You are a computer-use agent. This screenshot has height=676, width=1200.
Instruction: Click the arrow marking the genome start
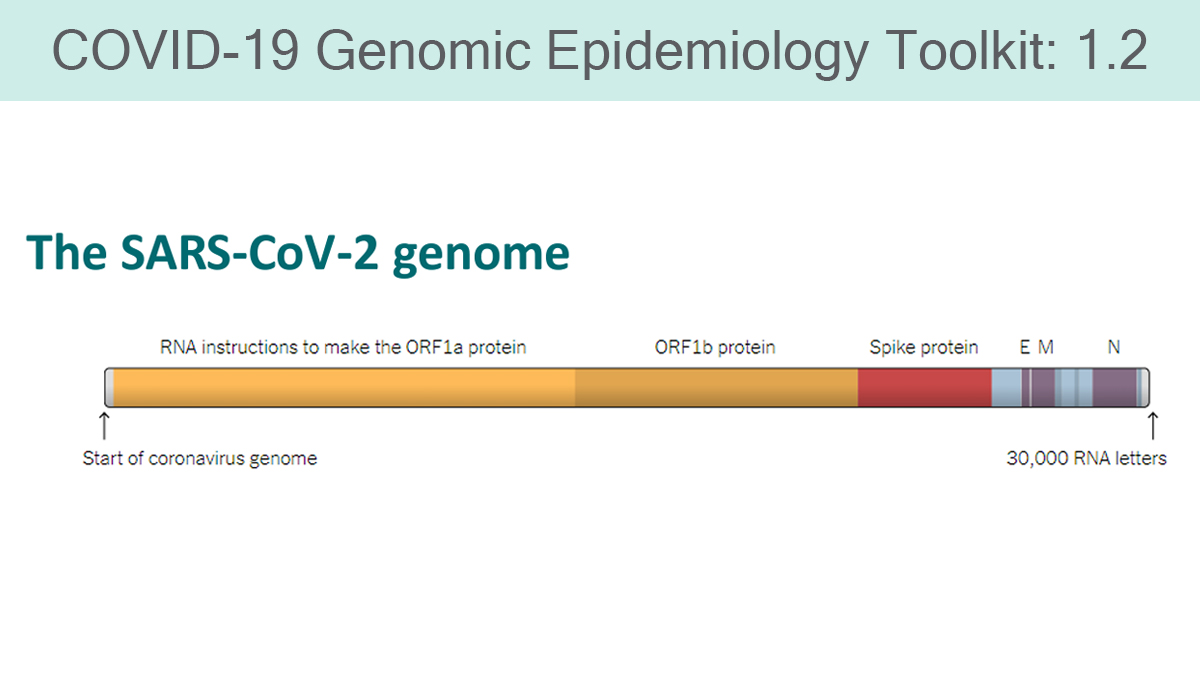[104, 425]
